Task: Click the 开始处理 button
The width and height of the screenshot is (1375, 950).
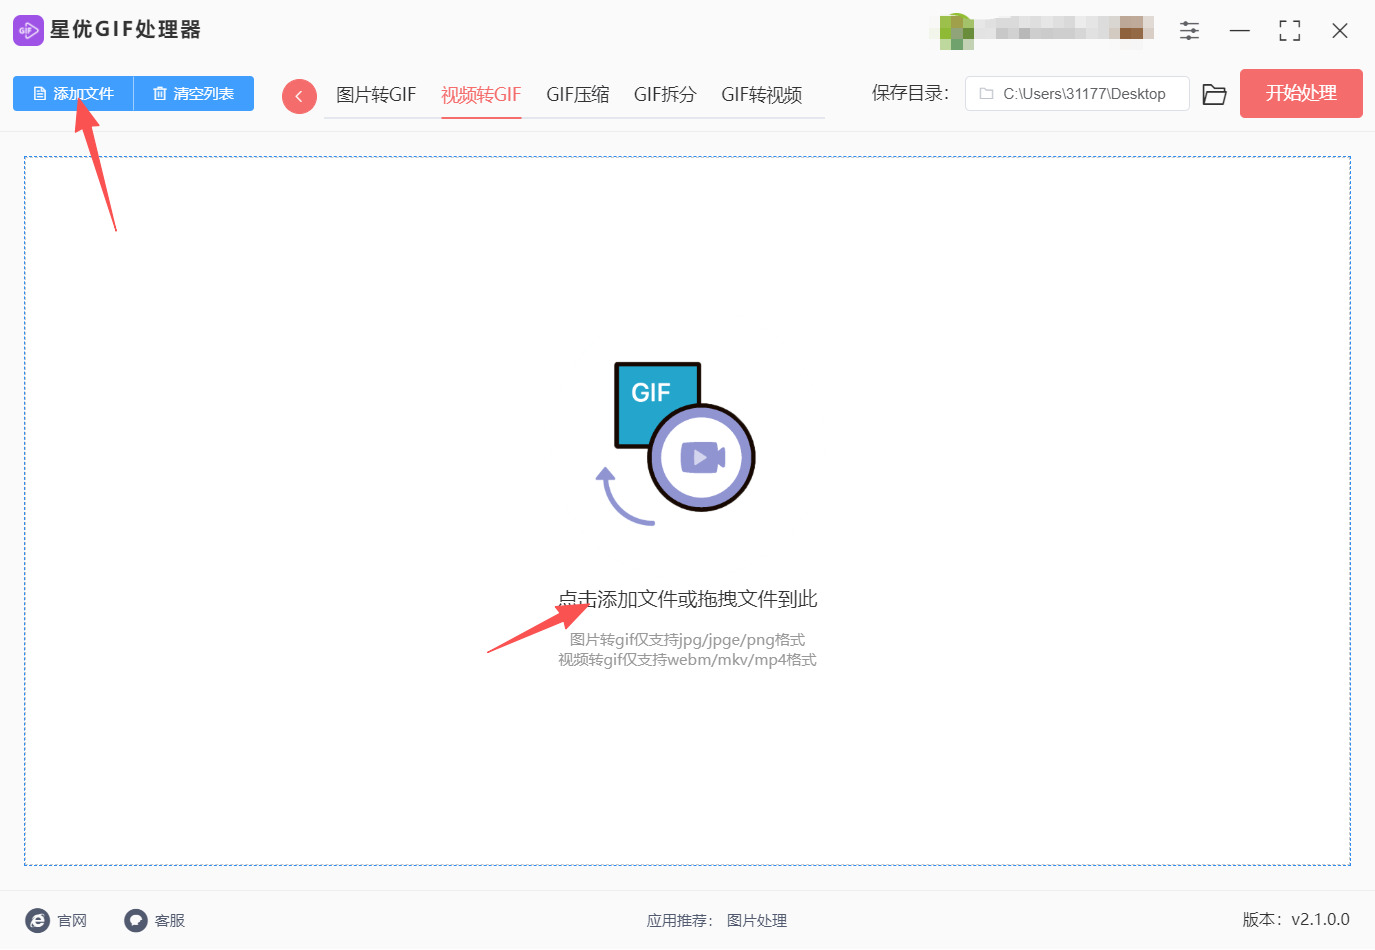Action: (x=1301, y=93)
